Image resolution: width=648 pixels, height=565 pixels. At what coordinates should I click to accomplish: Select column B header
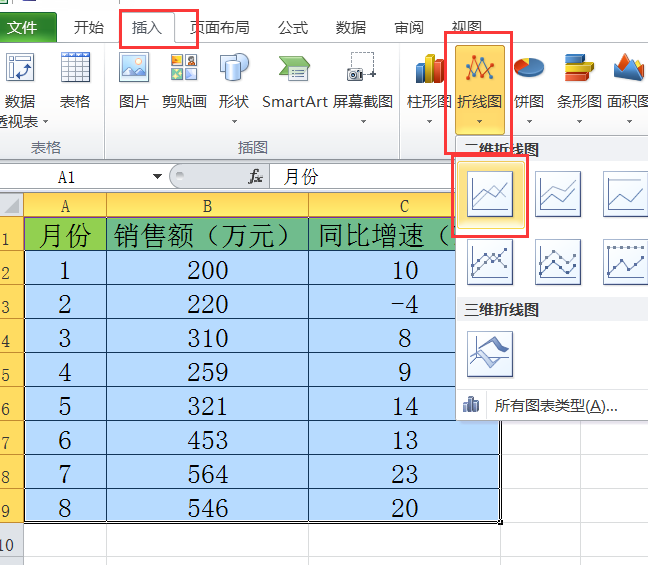tap(207, 205)
